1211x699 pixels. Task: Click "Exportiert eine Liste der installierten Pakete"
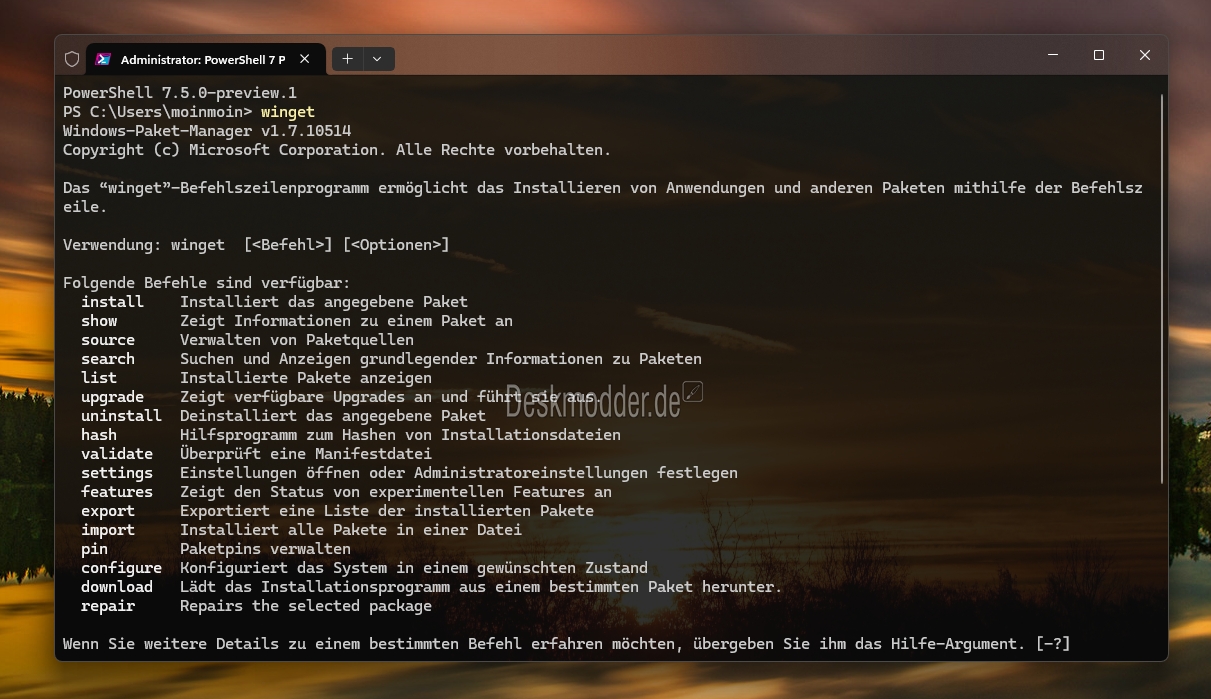(387, 511)
